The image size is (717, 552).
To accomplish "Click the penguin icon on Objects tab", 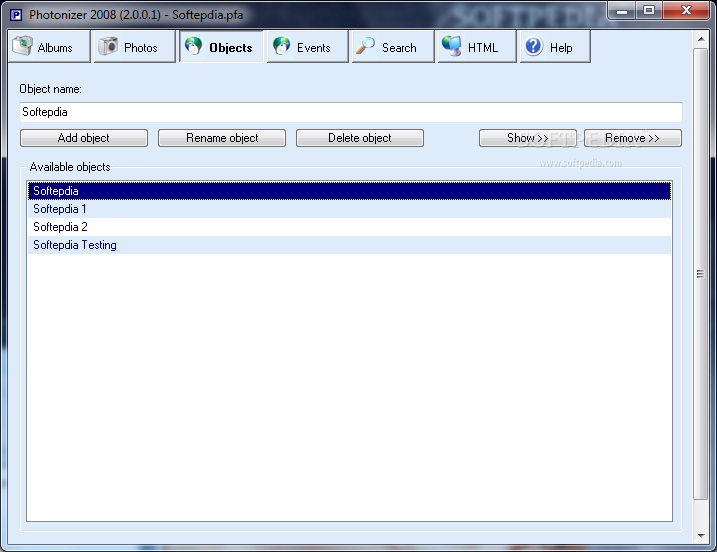I will 193,46.
